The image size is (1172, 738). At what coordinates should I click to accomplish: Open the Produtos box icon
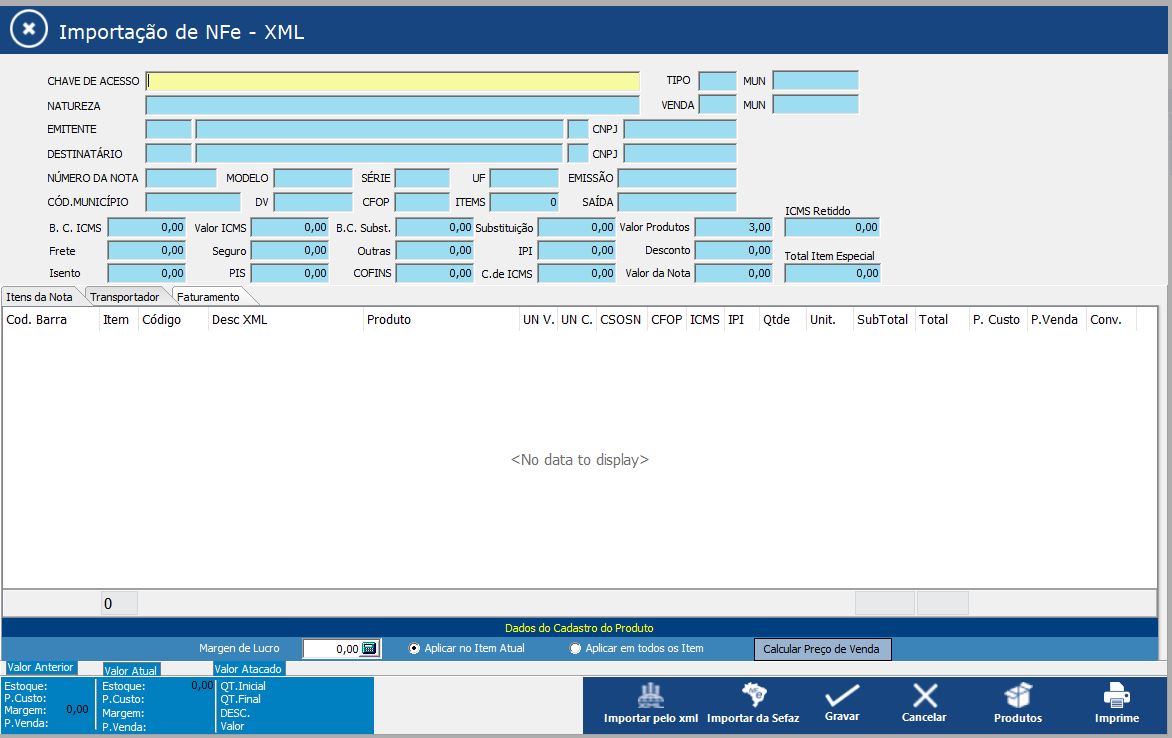coord(1017,696)
